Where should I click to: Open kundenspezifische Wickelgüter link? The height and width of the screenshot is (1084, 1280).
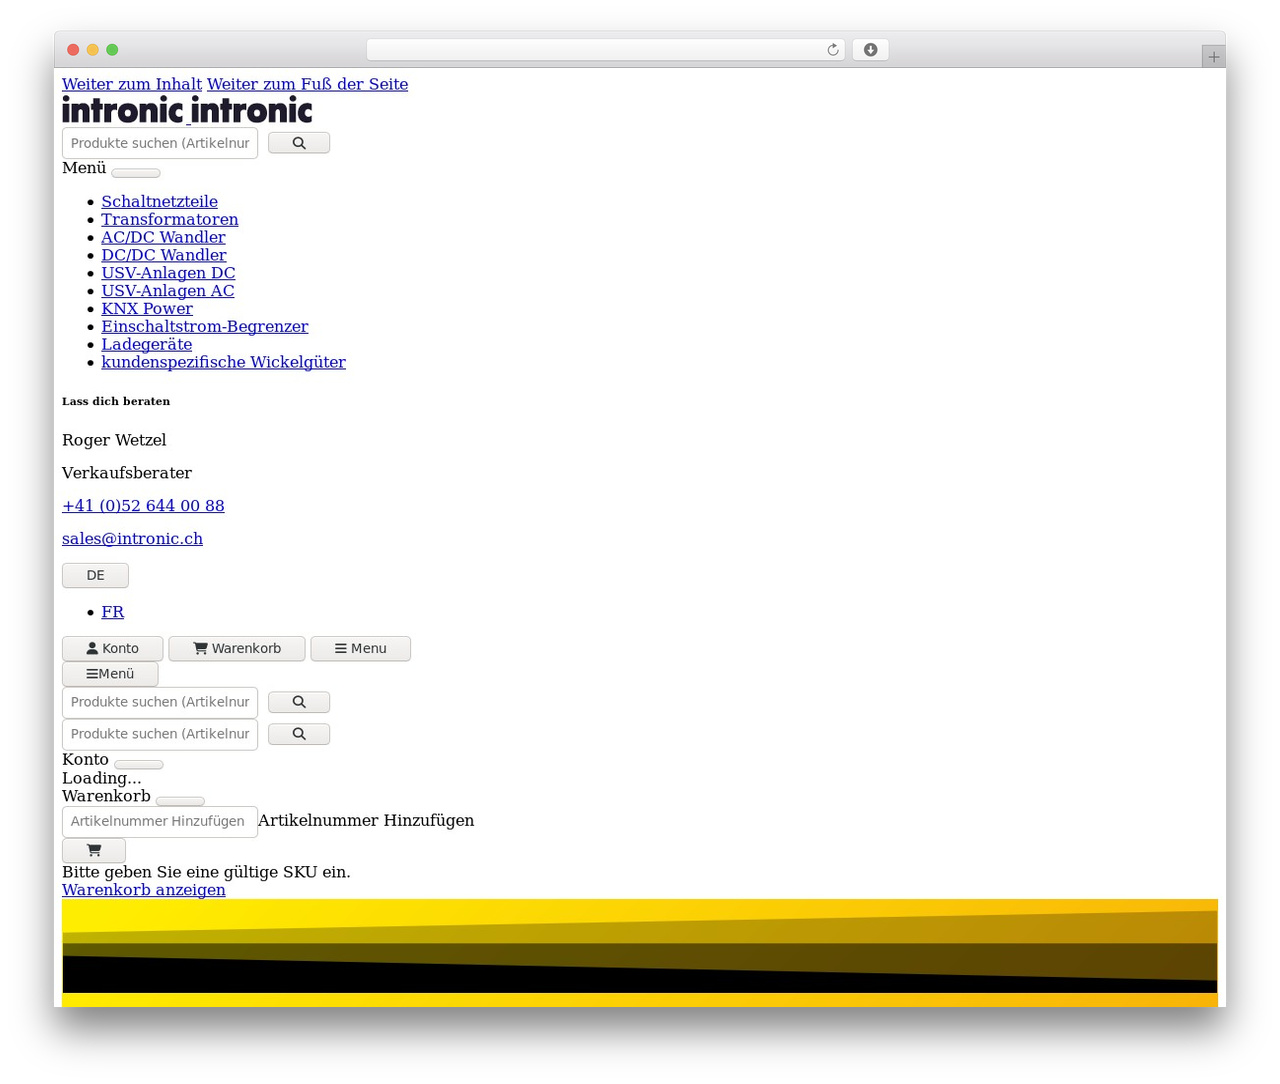pos(223,363)
